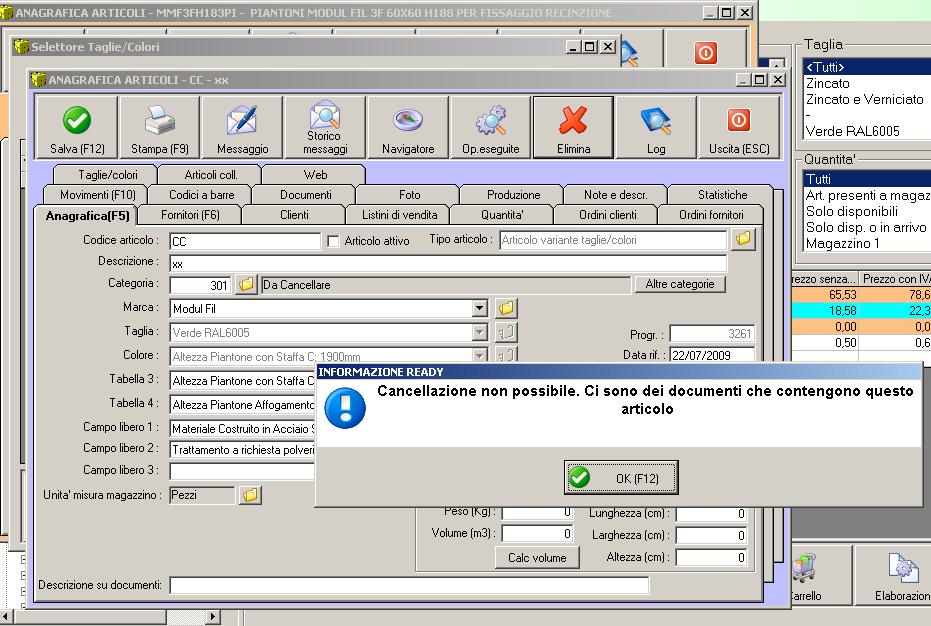Image resolution: width=931 pixels, height=626 pixels.
Task: Open Categoria folder lookup icon
Action: 246,284
